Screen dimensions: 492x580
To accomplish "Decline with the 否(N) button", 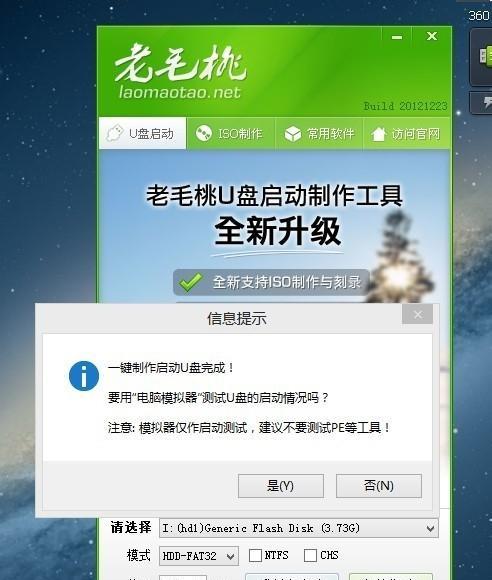I will coord(379,486).
